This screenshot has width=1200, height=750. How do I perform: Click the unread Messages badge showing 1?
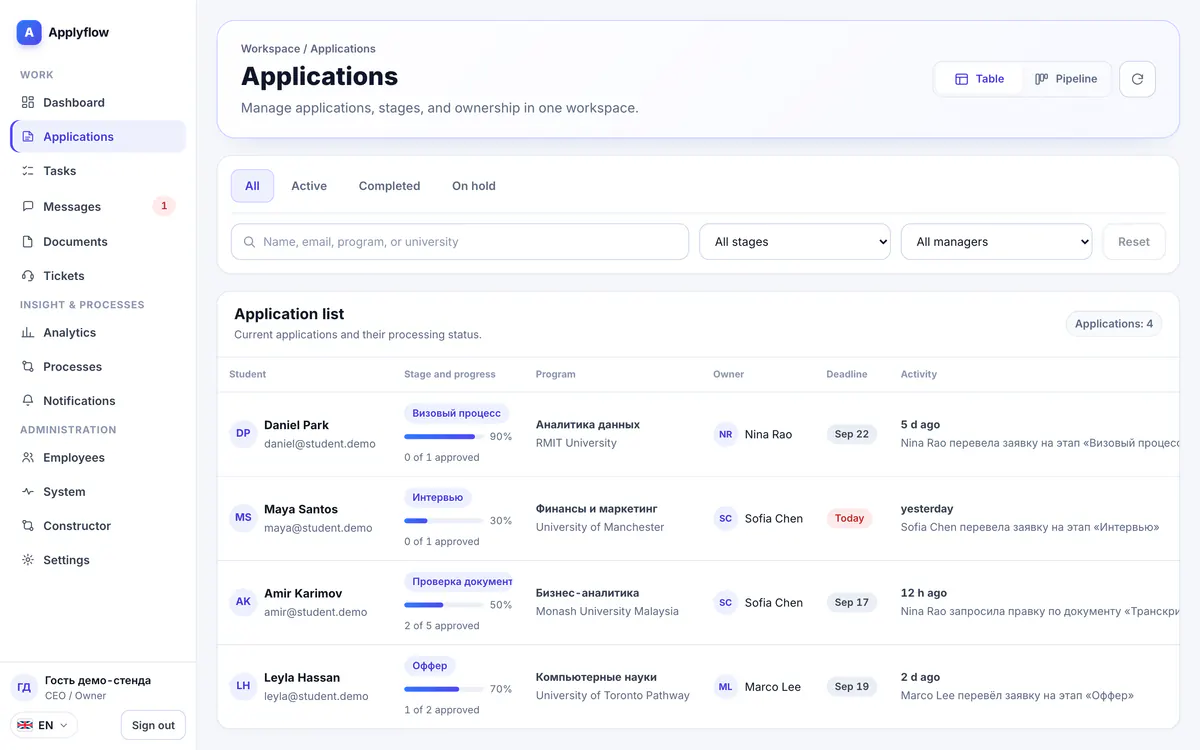(164, 206)
